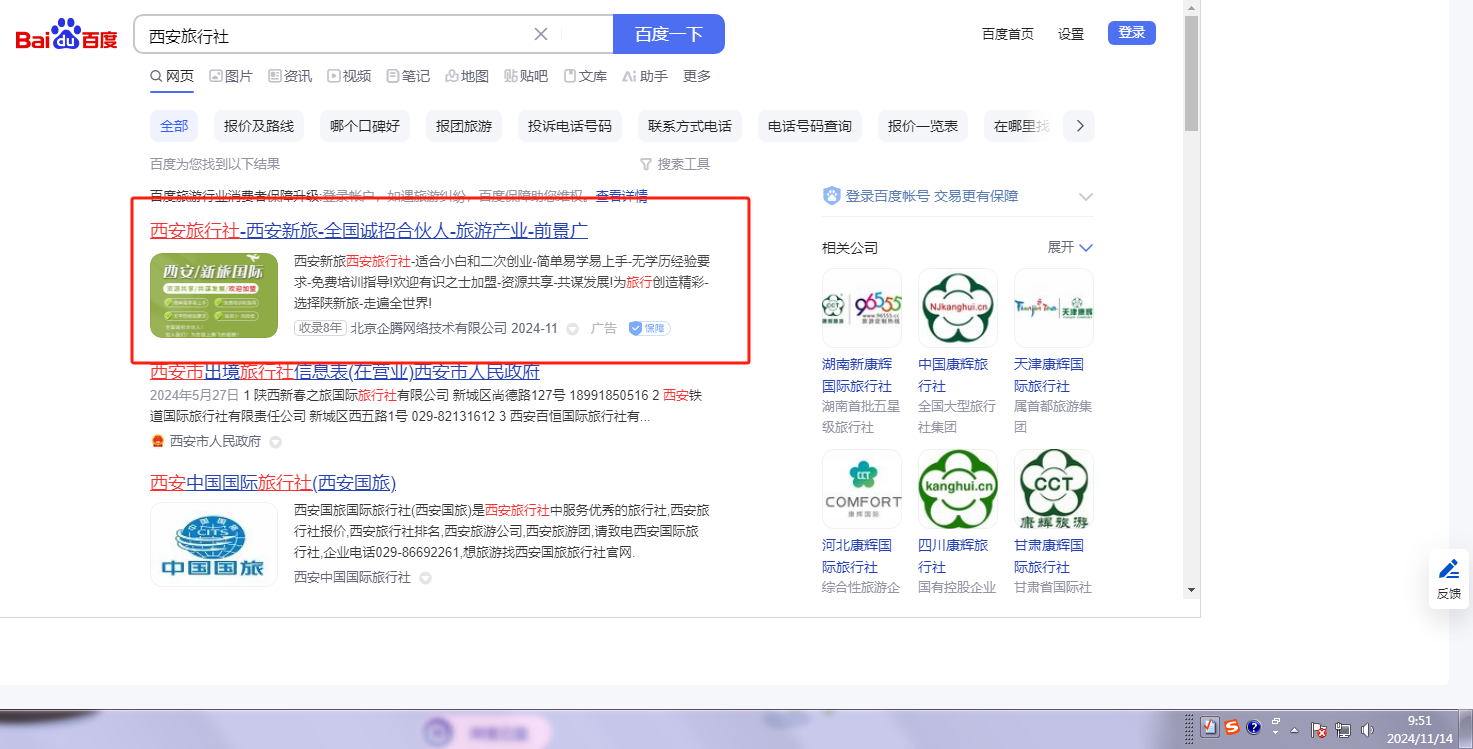Select the 联系方式电话 filter chip
1473x749 pixels.
click(x=690, y=126)
